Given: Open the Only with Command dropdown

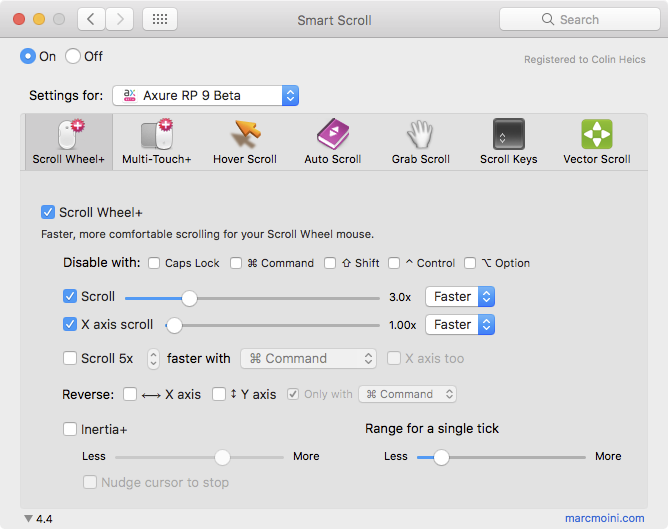Looking at the screenshot, I should click(408, 394).
